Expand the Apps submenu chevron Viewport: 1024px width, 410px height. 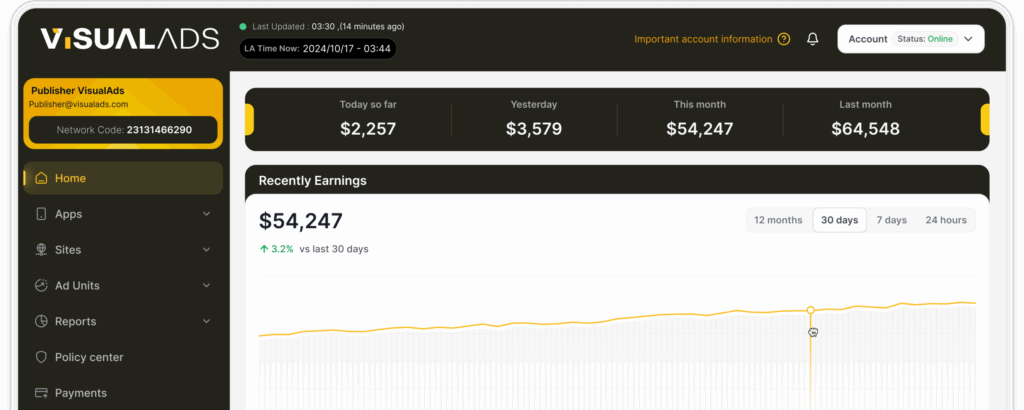[206, 214]
